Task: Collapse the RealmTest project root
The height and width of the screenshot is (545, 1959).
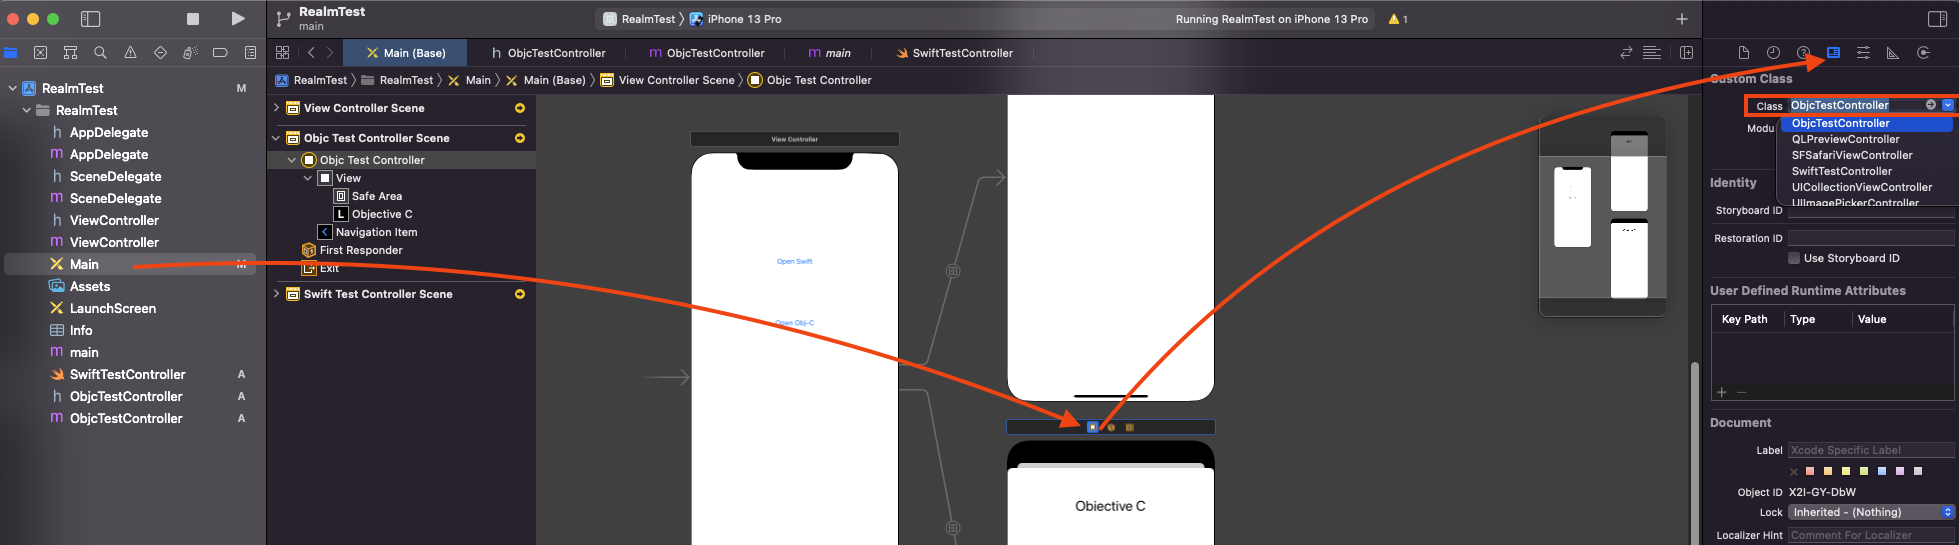Action: 12,88
